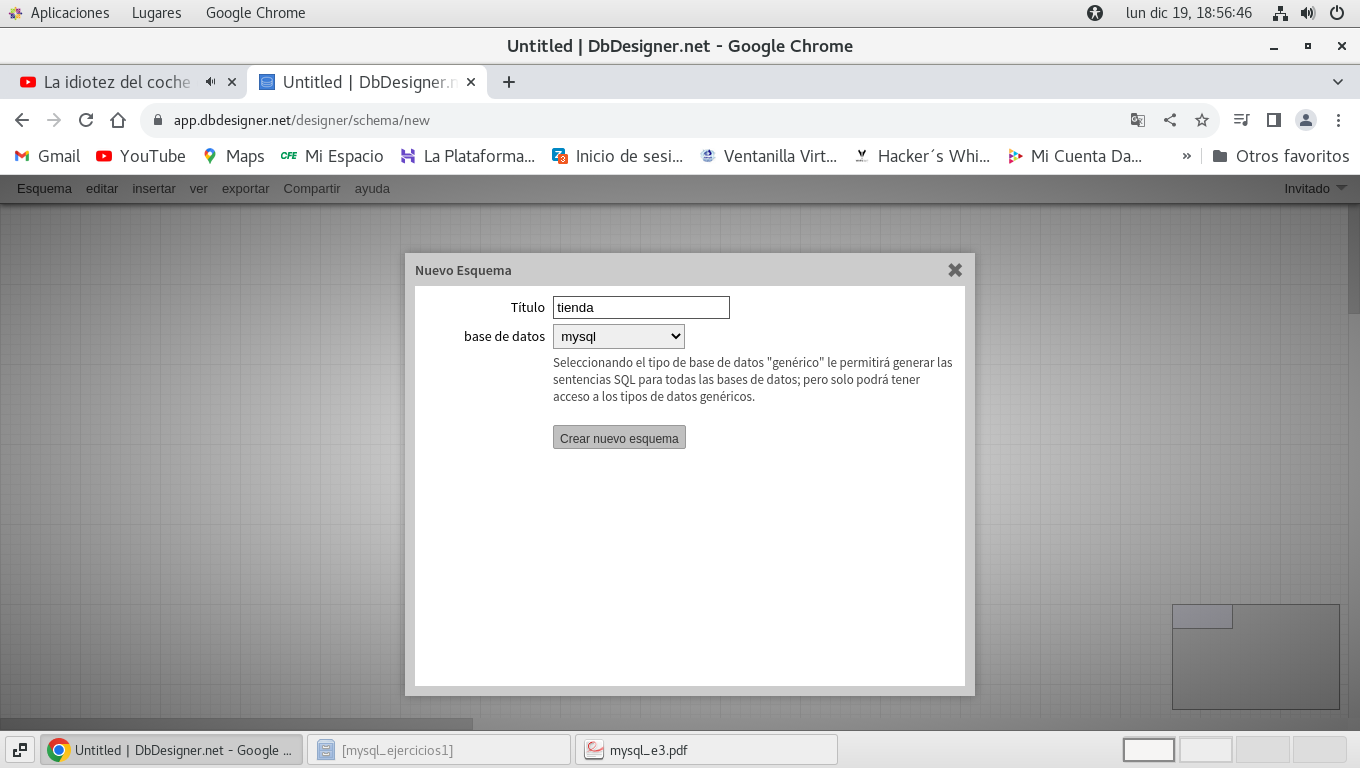
Task: Click the minimap overview thumbnail
Action: [x=1255, y=656]
